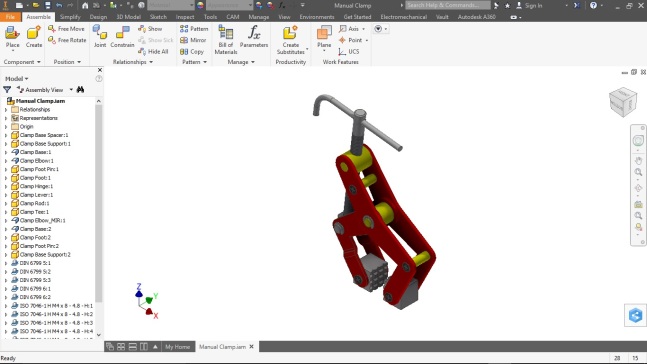Click the Mirror components tool
Viewport: 647px width, 364px height.
193,40
